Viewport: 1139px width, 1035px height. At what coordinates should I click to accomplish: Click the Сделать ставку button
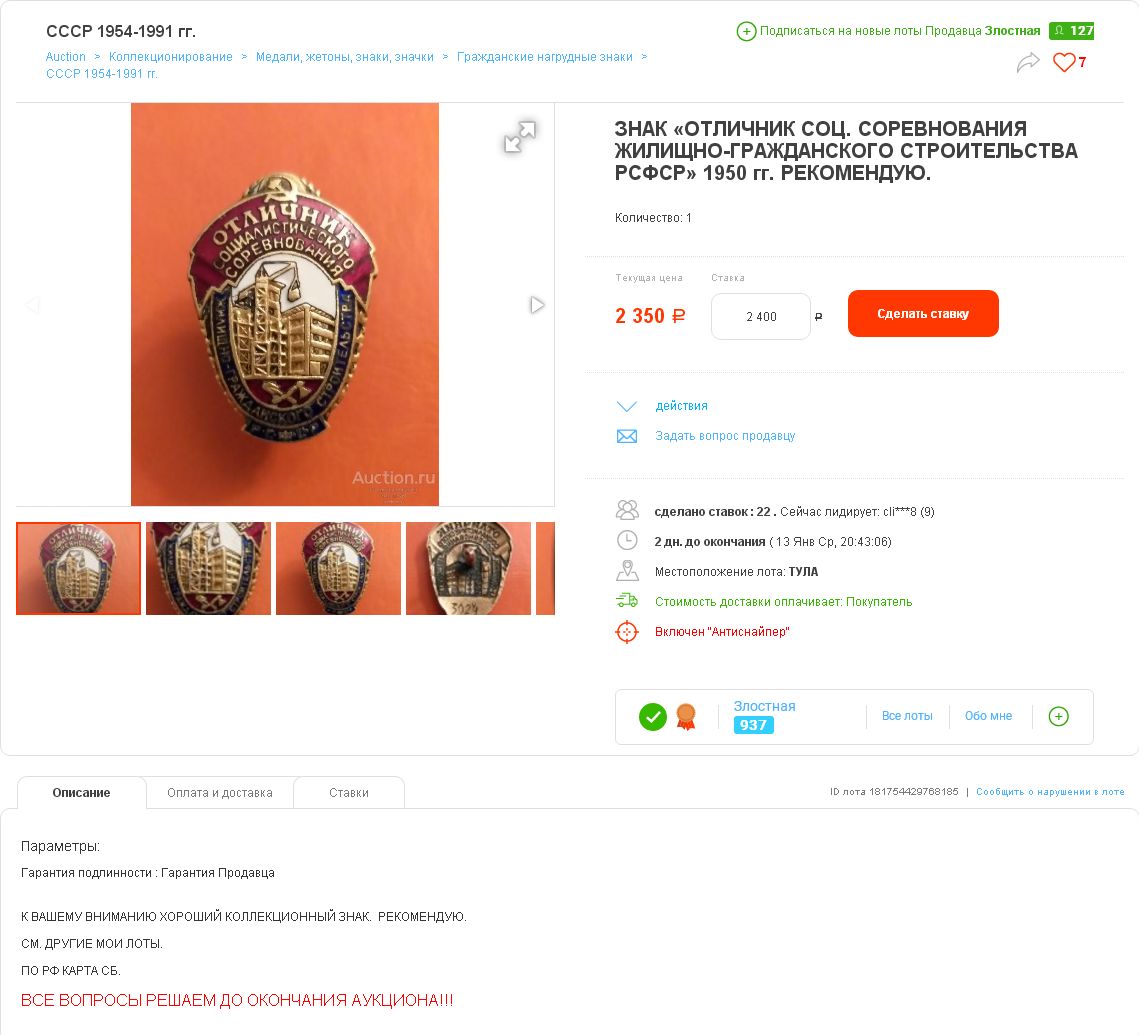(923, 314)
